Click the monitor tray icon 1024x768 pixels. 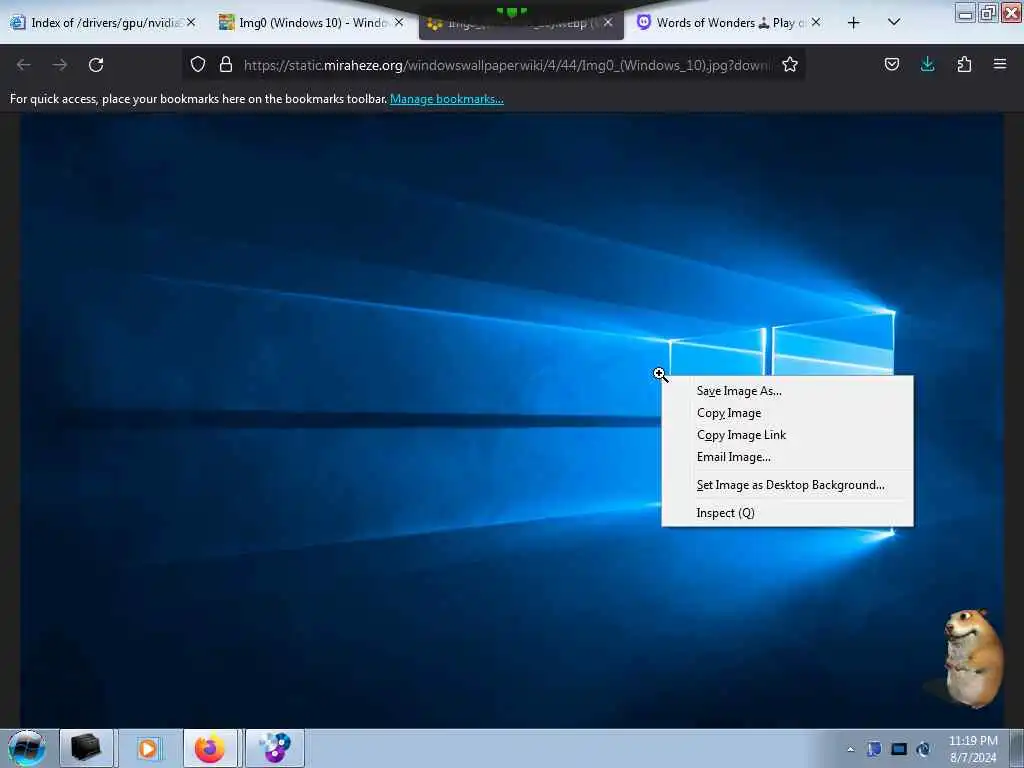point(899,749)
